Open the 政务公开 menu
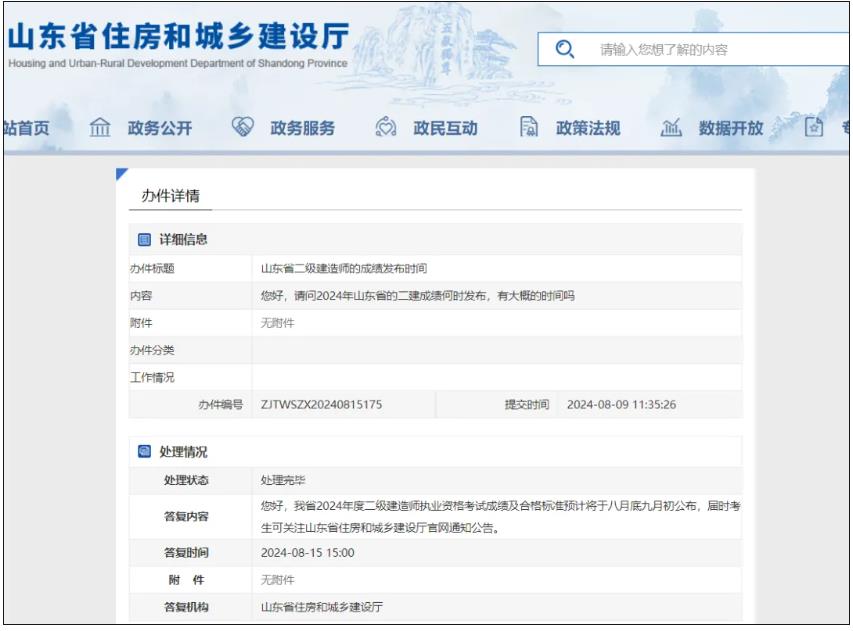The height and width of the screenshot is (631, 853). tap(160, 128)
